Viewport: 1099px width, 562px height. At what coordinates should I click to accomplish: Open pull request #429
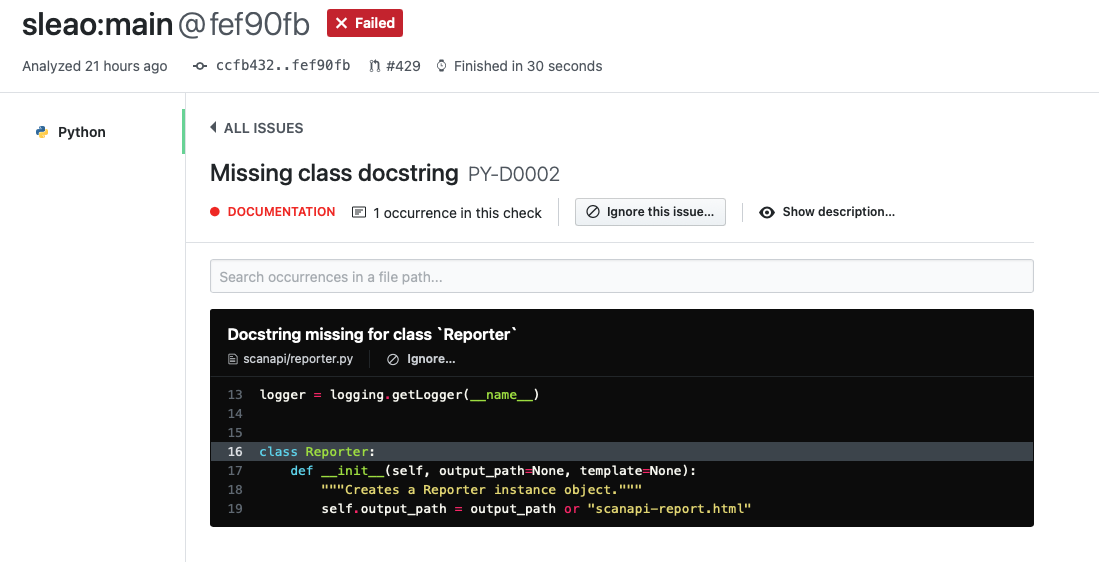(x=403, y=66)
